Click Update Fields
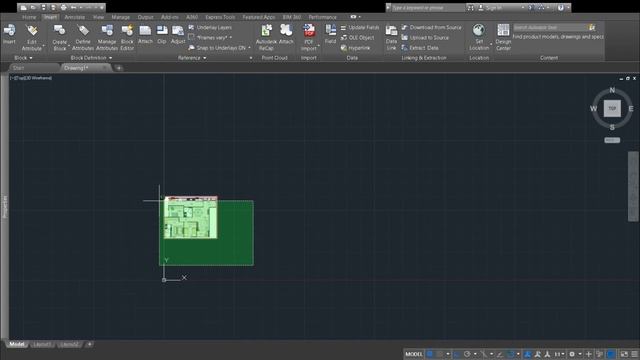Viewport: 640px width, 360px height. point(360,27)
